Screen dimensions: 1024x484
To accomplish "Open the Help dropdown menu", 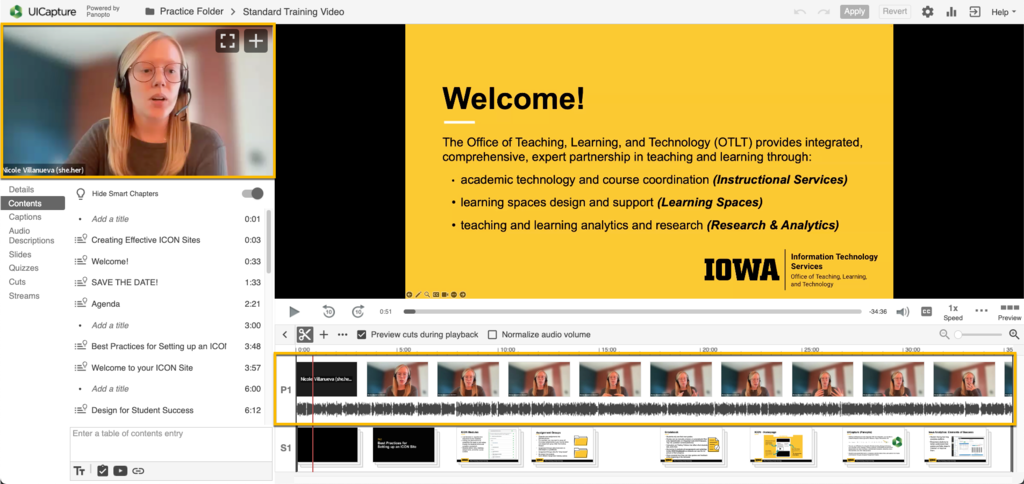I will pyautogui.click(x=1003, y=12).
